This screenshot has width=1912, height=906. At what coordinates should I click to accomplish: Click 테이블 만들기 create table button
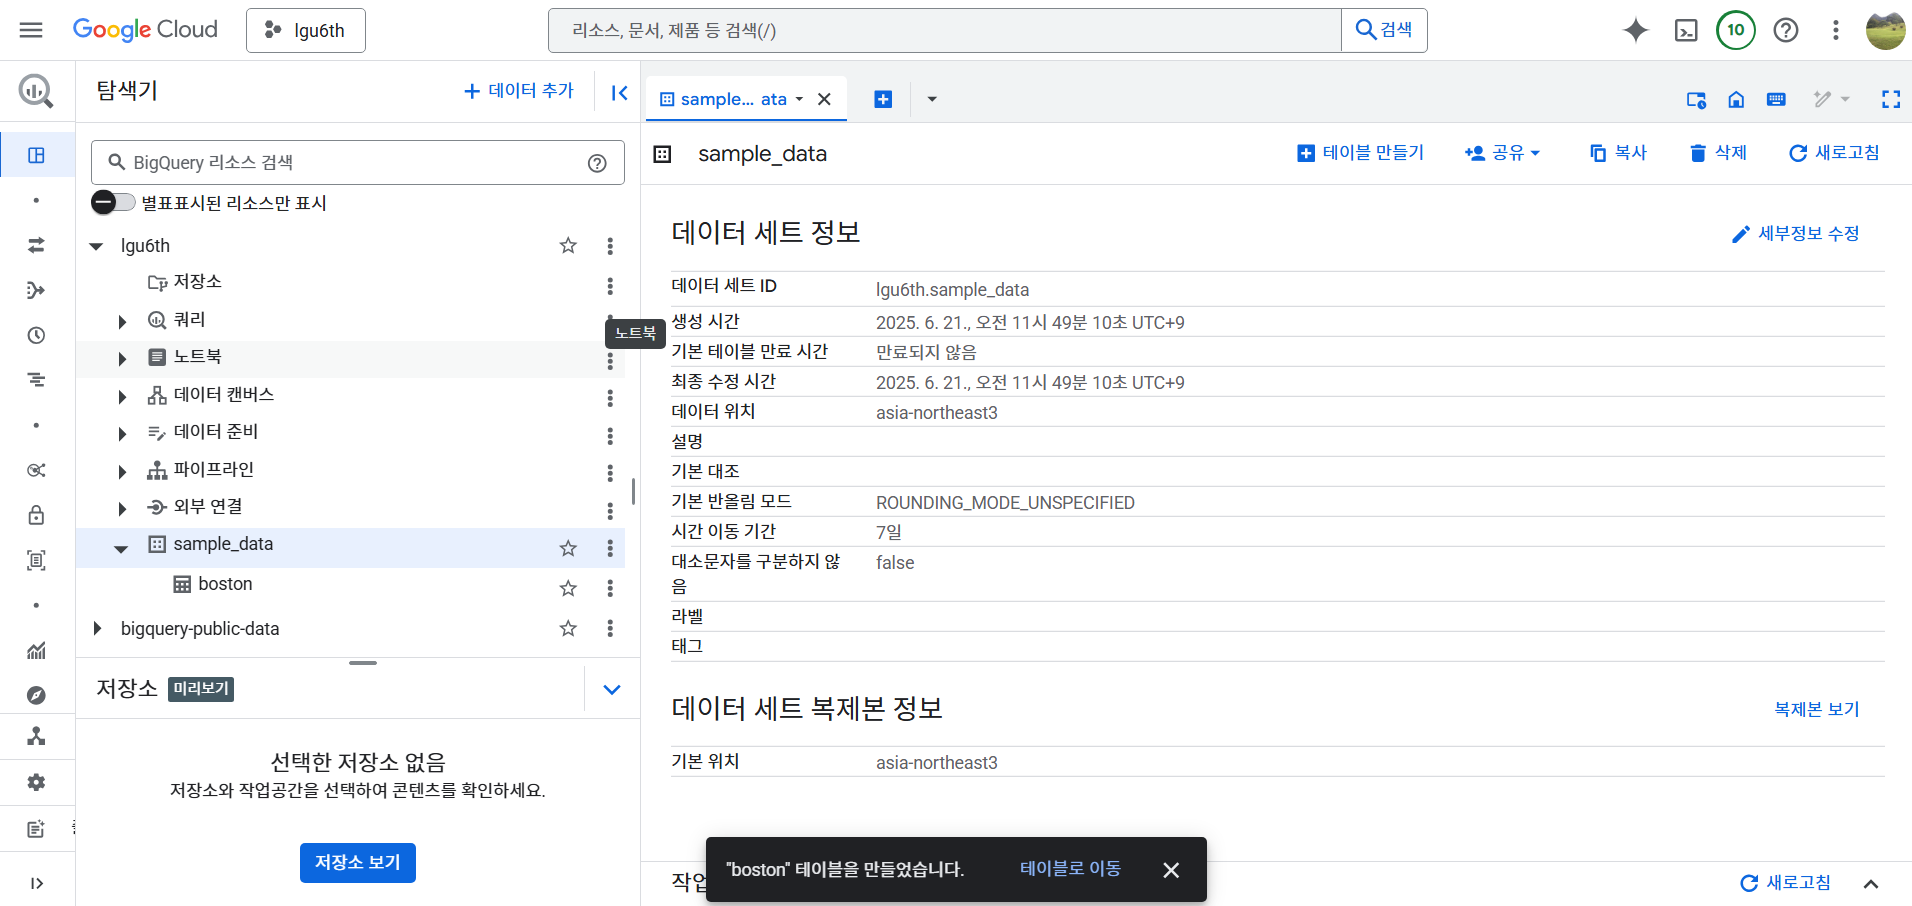pyautogui.click(x=1360, y=153)
